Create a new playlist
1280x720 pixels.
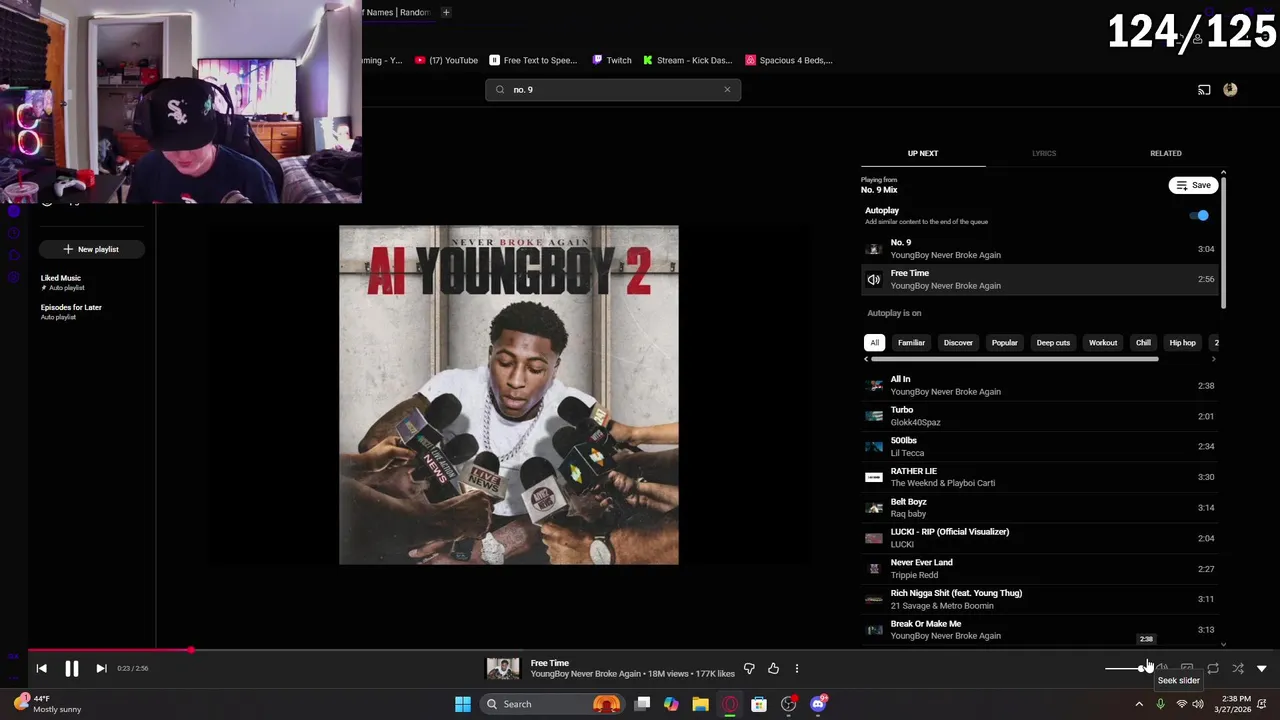[91, 249]
